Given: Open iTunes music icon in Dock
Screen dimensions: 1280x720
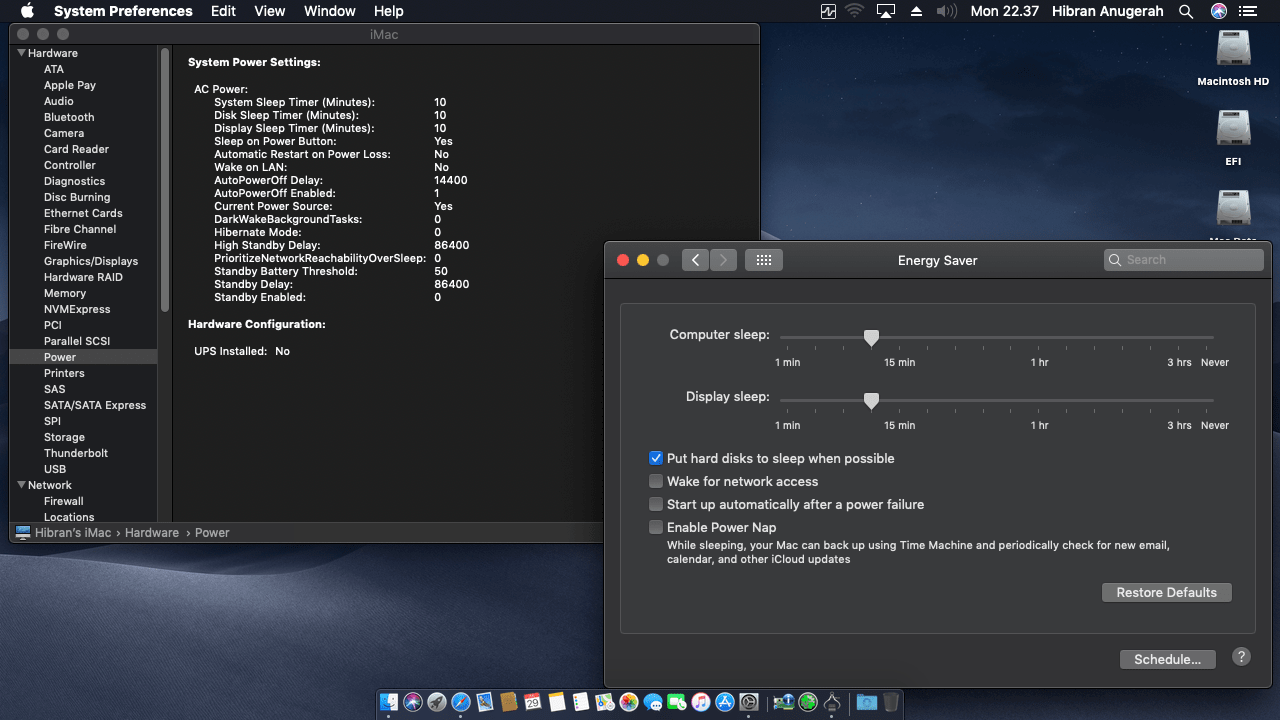Looking at the screenshot, I should click(x=701, y=703).
